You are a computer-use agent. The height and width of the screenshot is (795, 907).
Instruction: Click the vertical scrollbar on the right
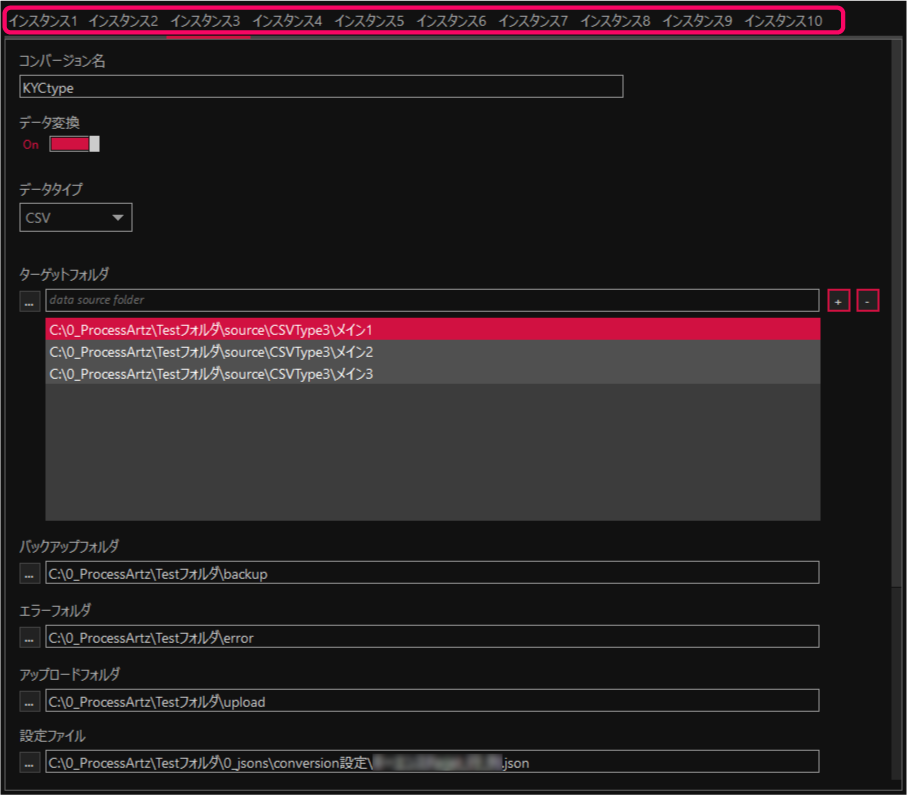point(897,300)
